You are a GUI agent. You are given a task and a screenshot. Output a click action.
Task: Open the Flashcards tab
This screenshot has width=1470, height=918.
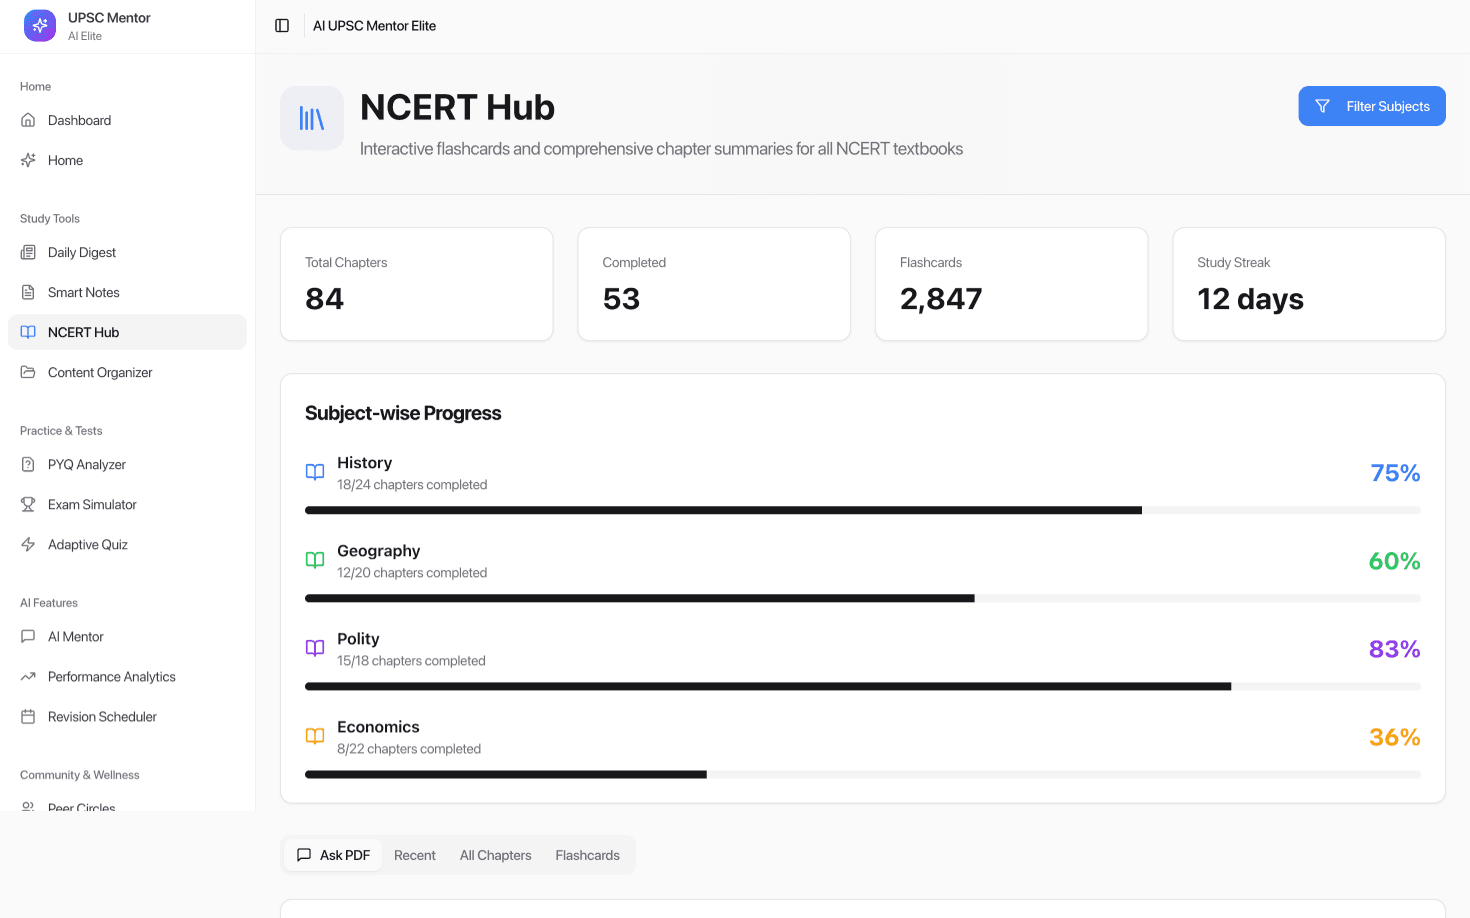tap(588, 855)
